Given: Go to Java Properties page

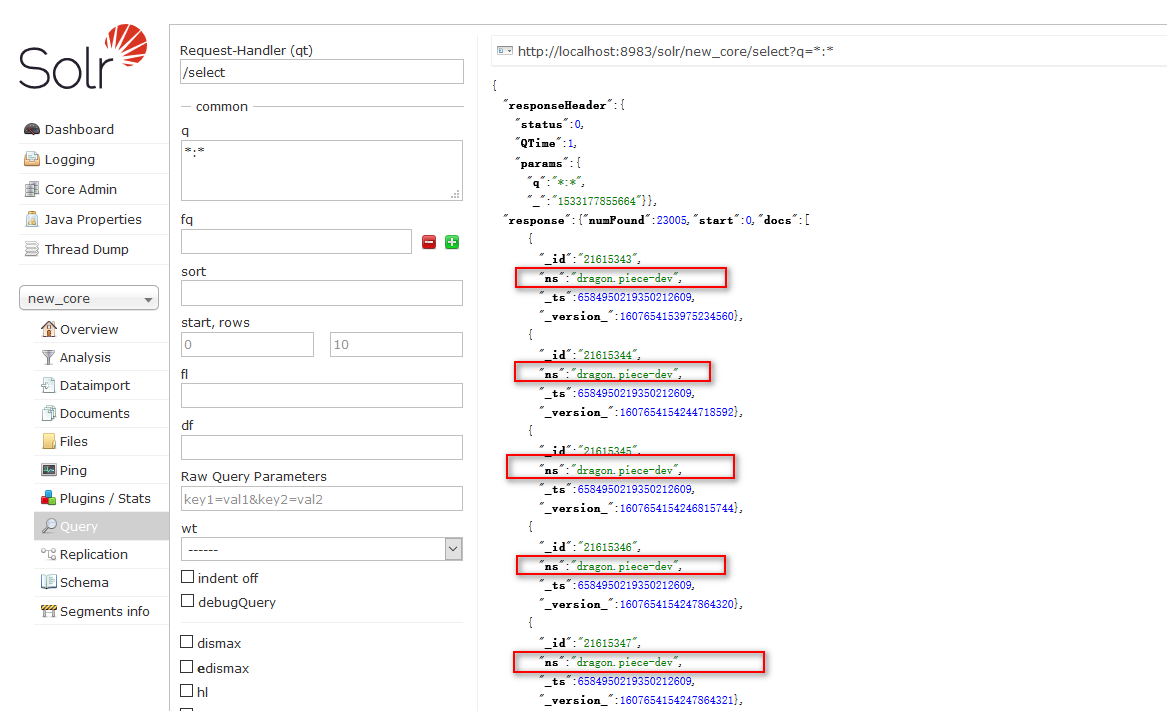Looking at the screenshot, I should (93, 220).
